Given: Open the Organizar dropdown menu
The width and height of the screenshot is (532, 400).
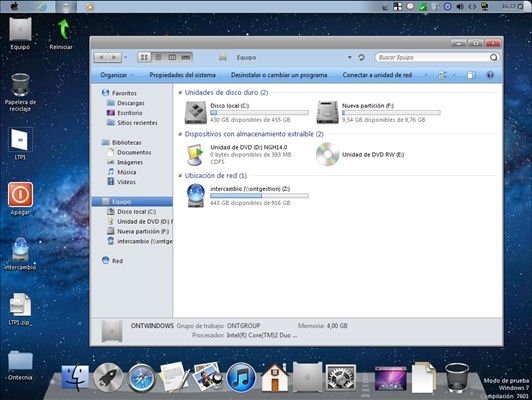Looking at the screenshot, I should (x=117, y=75).
